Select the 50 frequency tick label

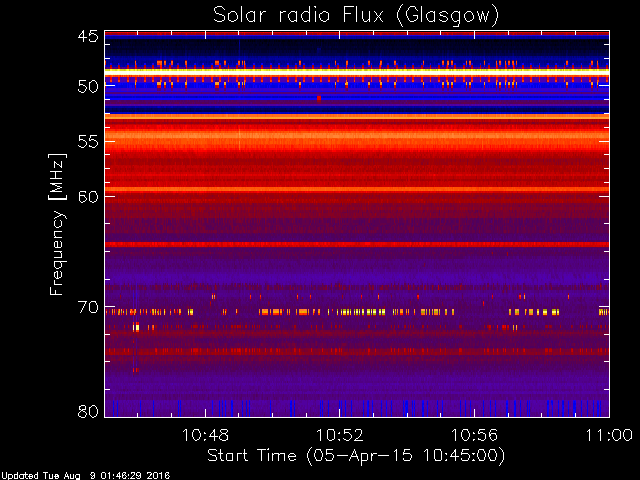(88, 86)
